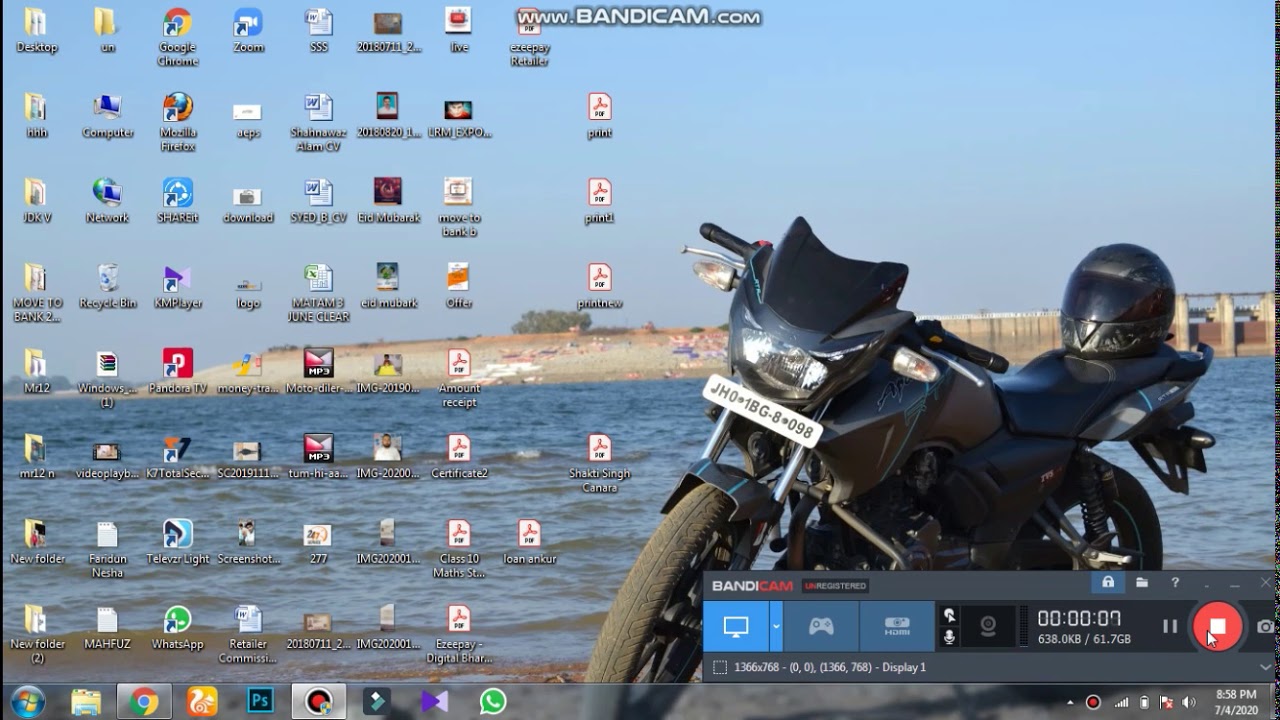This screenshot has width=1280, height=720.
Task: Toggle webcam overlay in Bandicam
Action: coord(988,627)
